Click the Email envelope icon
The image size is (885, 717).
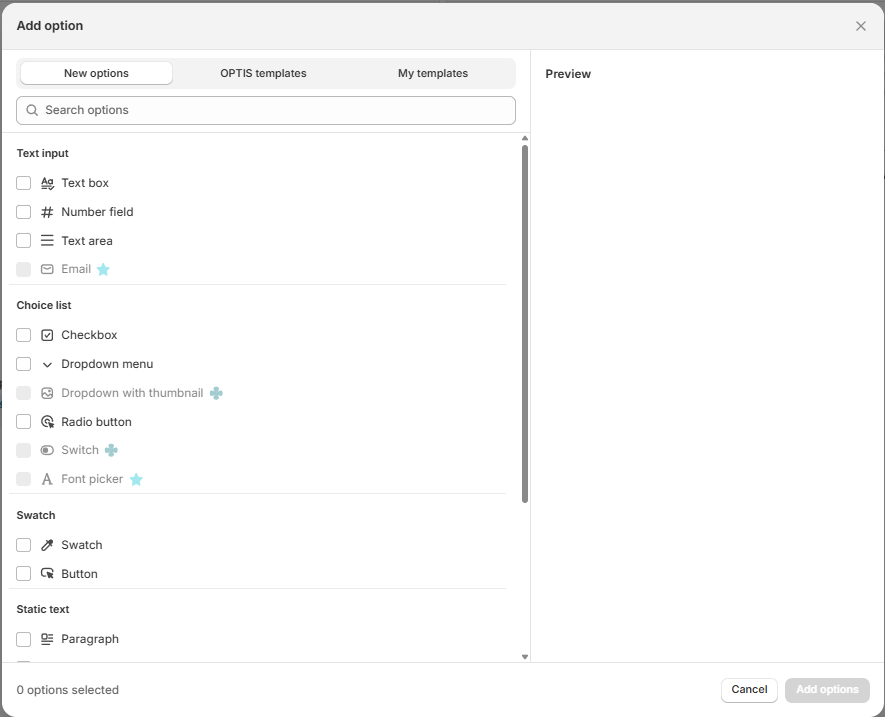pos(47,269)
